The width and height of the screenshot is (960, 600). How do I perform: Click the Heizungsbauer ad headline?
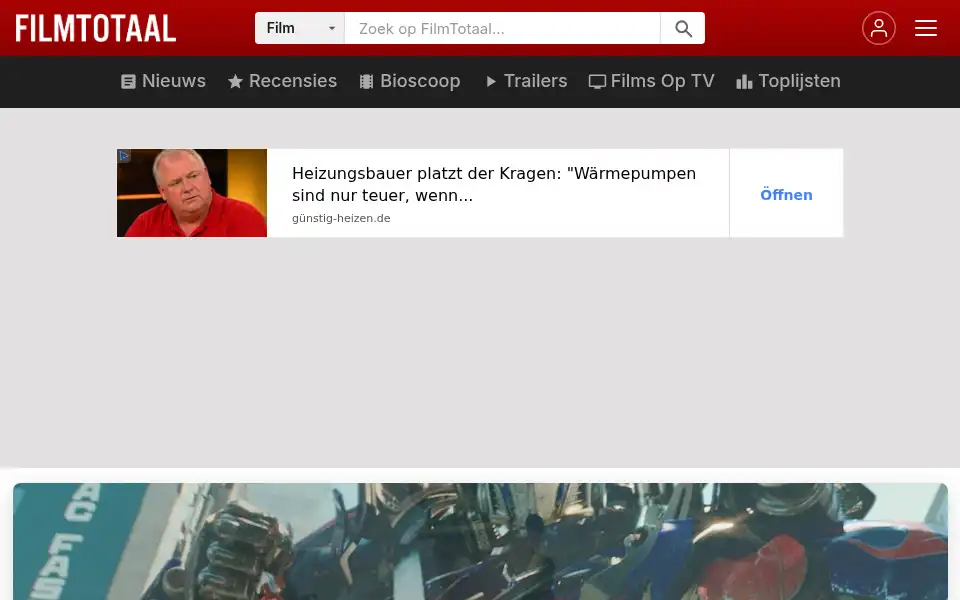click(x=493, y=184)
